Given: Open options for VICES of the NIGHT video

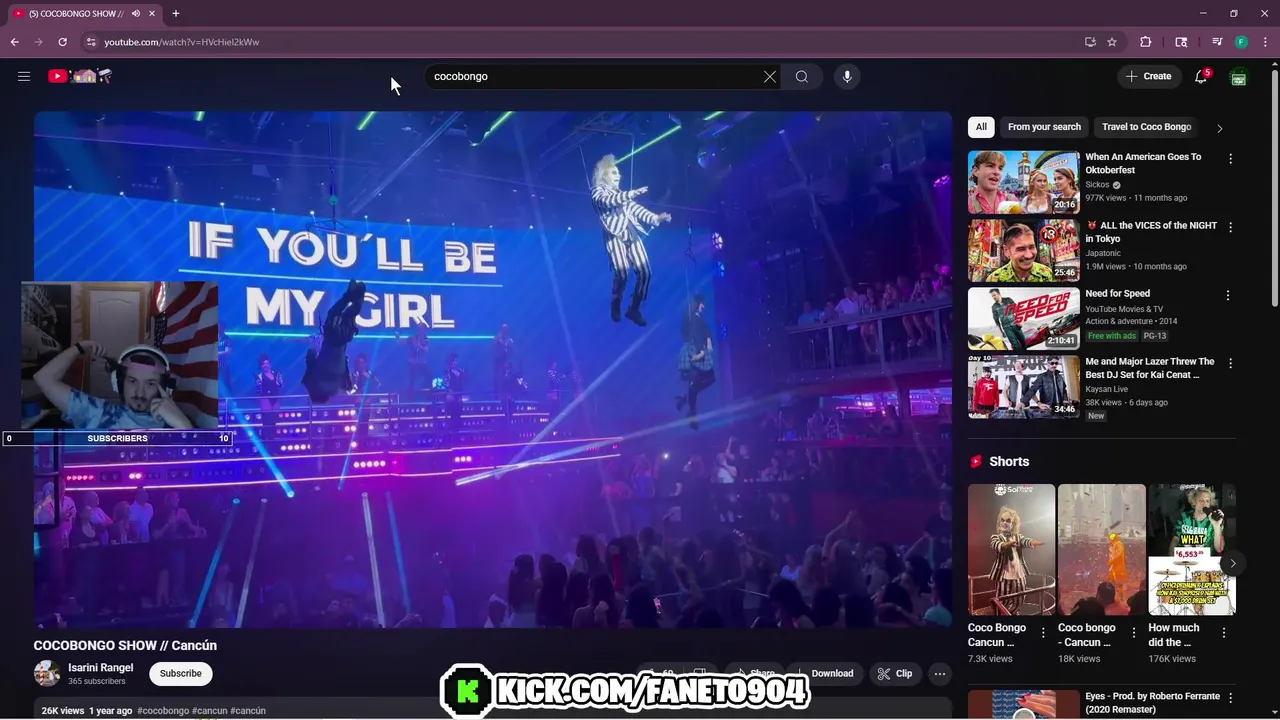Looking at the screenshot, I should click(x=1230, y=227).
